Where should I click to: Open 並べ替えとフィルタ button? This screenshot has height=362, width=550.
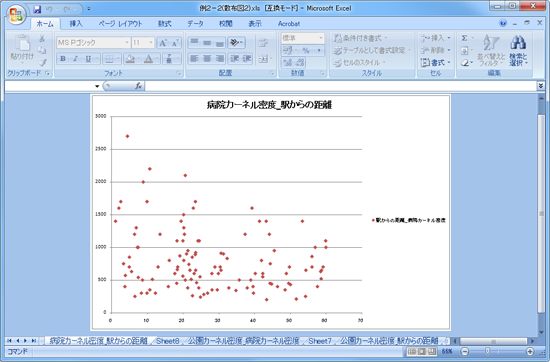491,51
